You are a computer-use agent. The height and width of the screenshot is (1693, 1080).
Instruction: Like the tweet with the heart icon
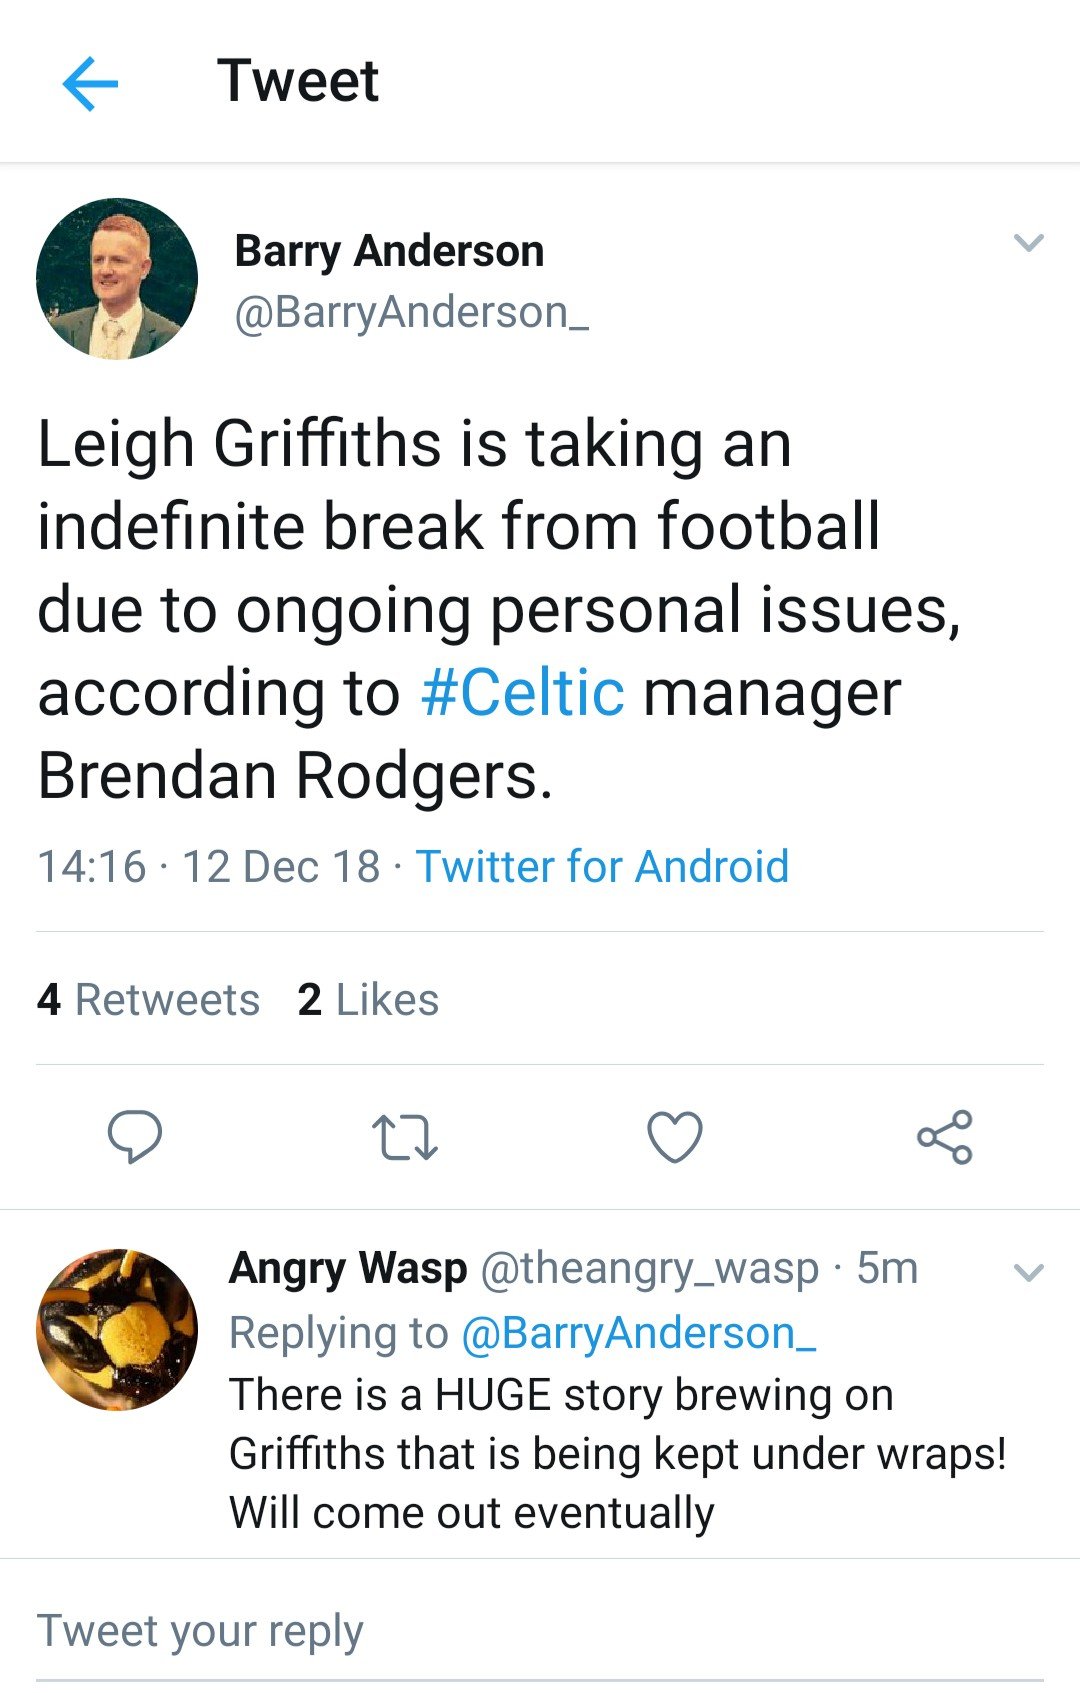[675, 1137]
